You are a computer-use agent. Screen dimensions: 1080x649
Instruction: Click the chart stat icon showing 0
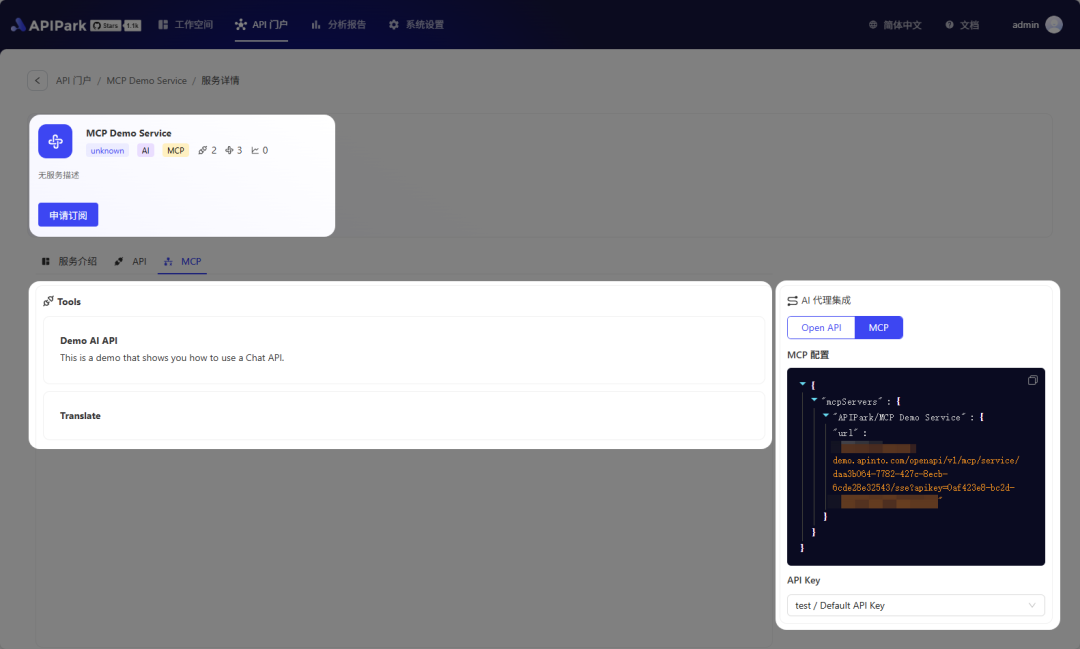[x=255, y=150]
